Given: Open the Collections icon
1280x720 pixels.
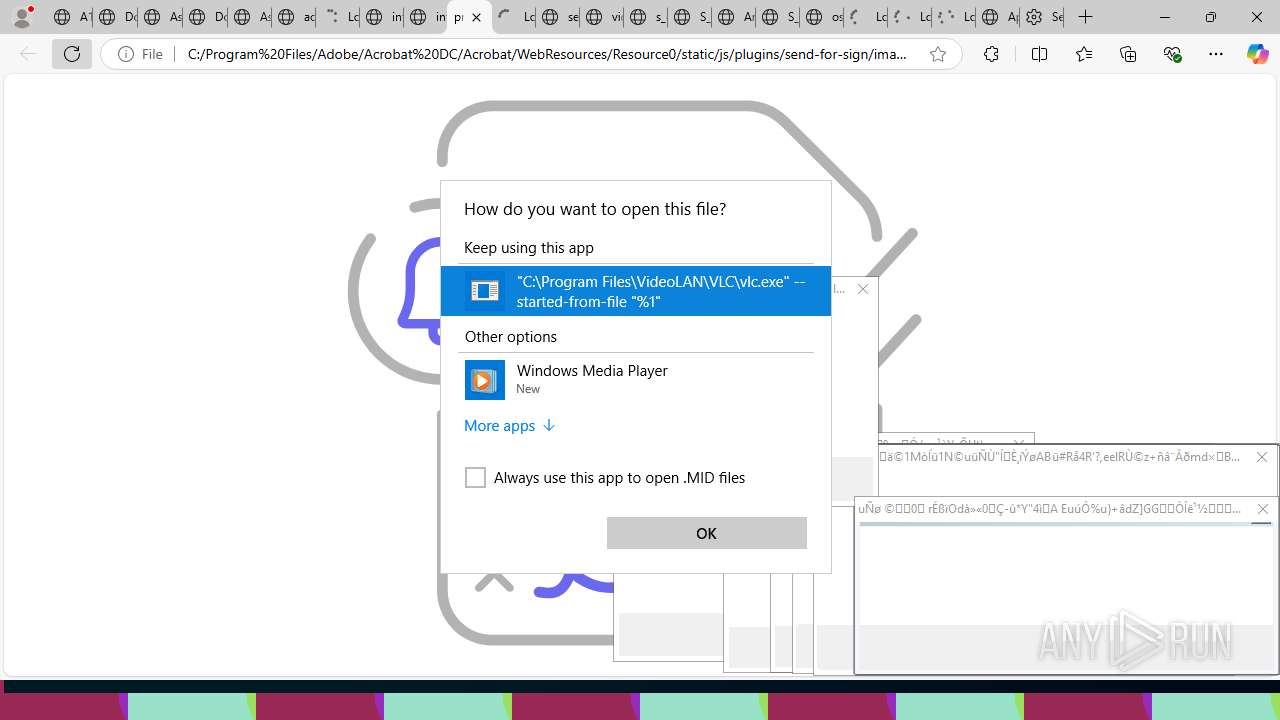Looking at the screenshot, I should 1128,54.
